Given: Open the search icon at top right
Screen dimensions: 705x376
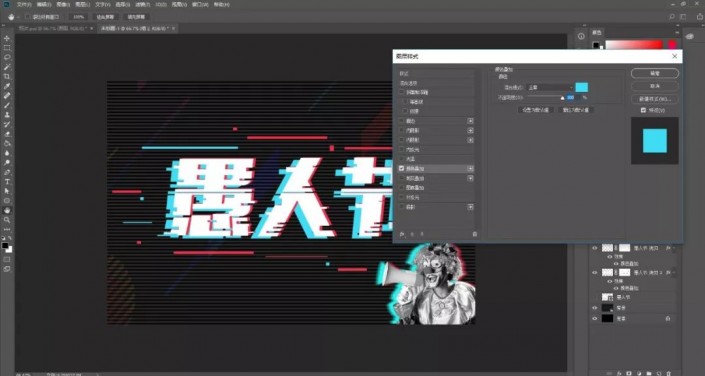Looking at the screenshot, I should pyautogui.click(x=672, y=17).
